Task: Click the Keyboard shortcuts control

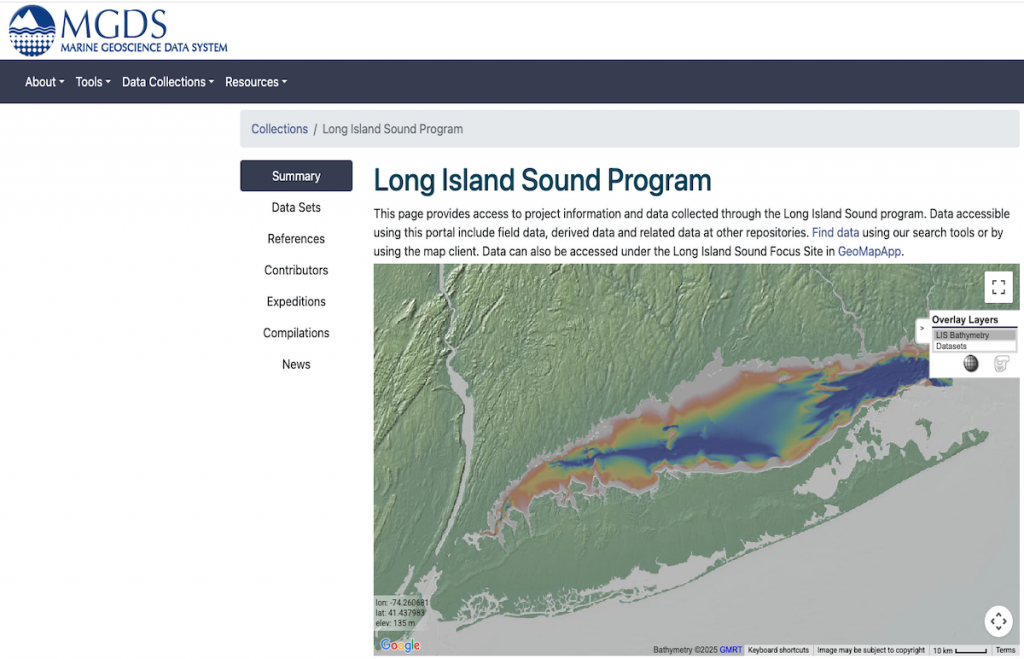Action: 778,650
